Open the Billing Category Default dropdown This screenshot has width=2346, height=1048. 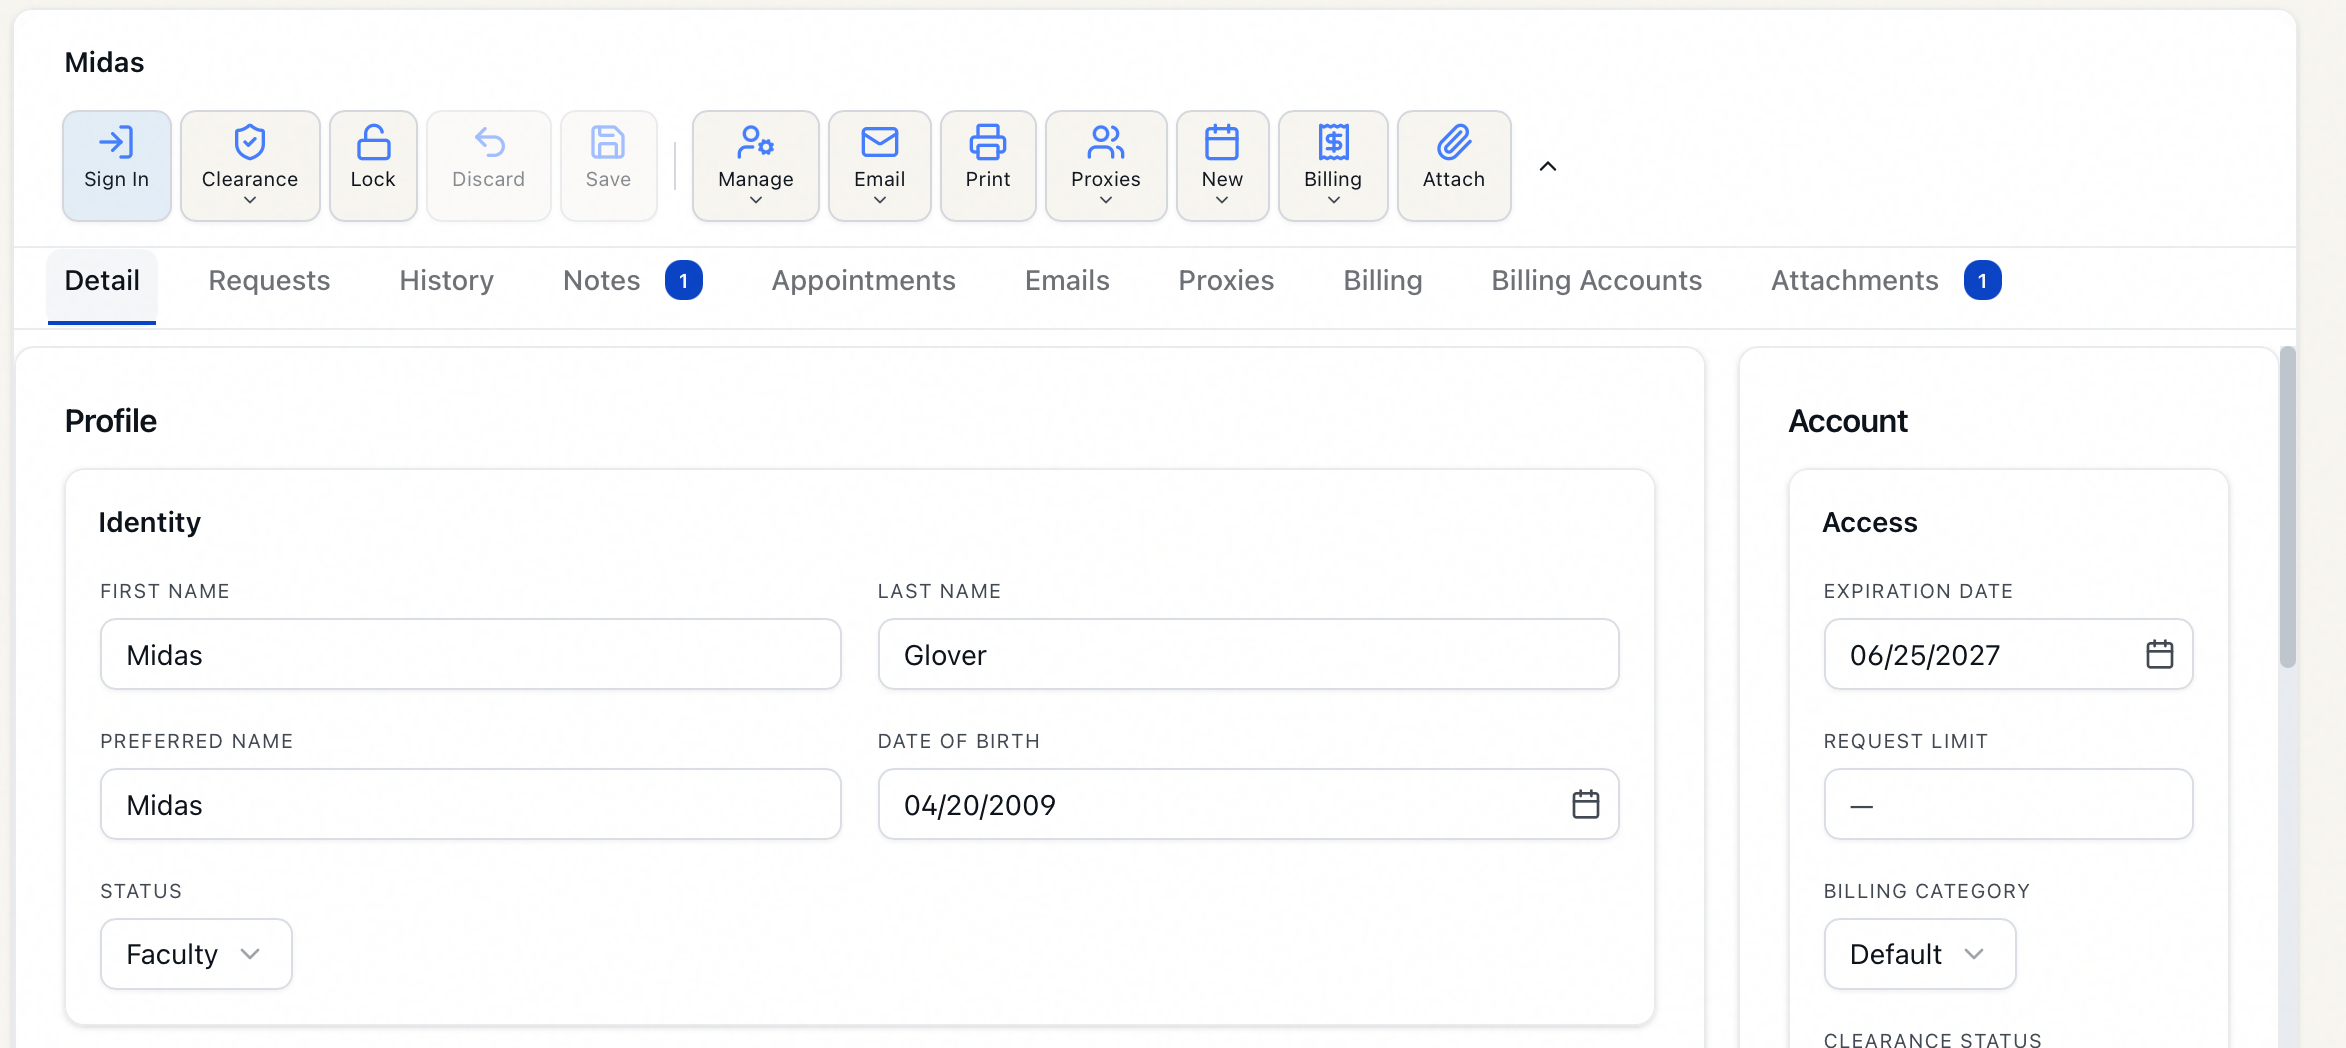[x=1920, y=954]
